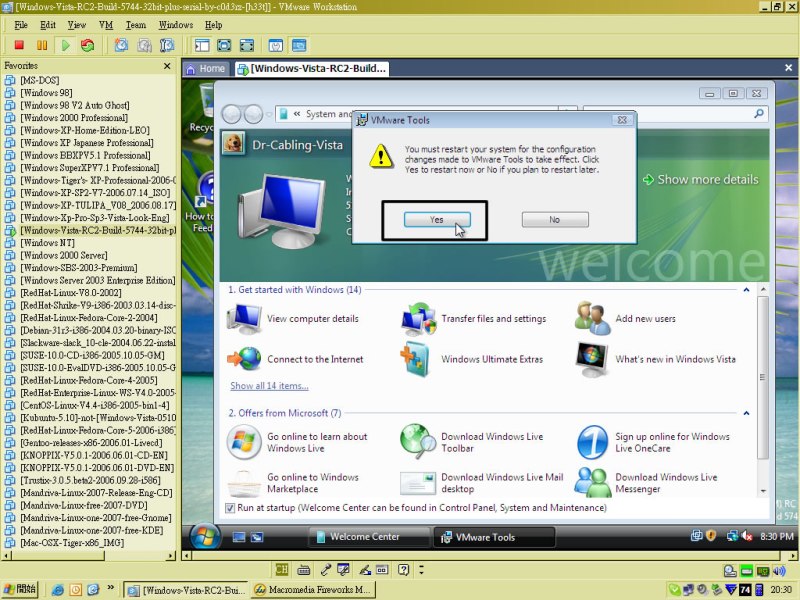
Task: Click the Vista Start orb
Action: (x=205, y=537)
